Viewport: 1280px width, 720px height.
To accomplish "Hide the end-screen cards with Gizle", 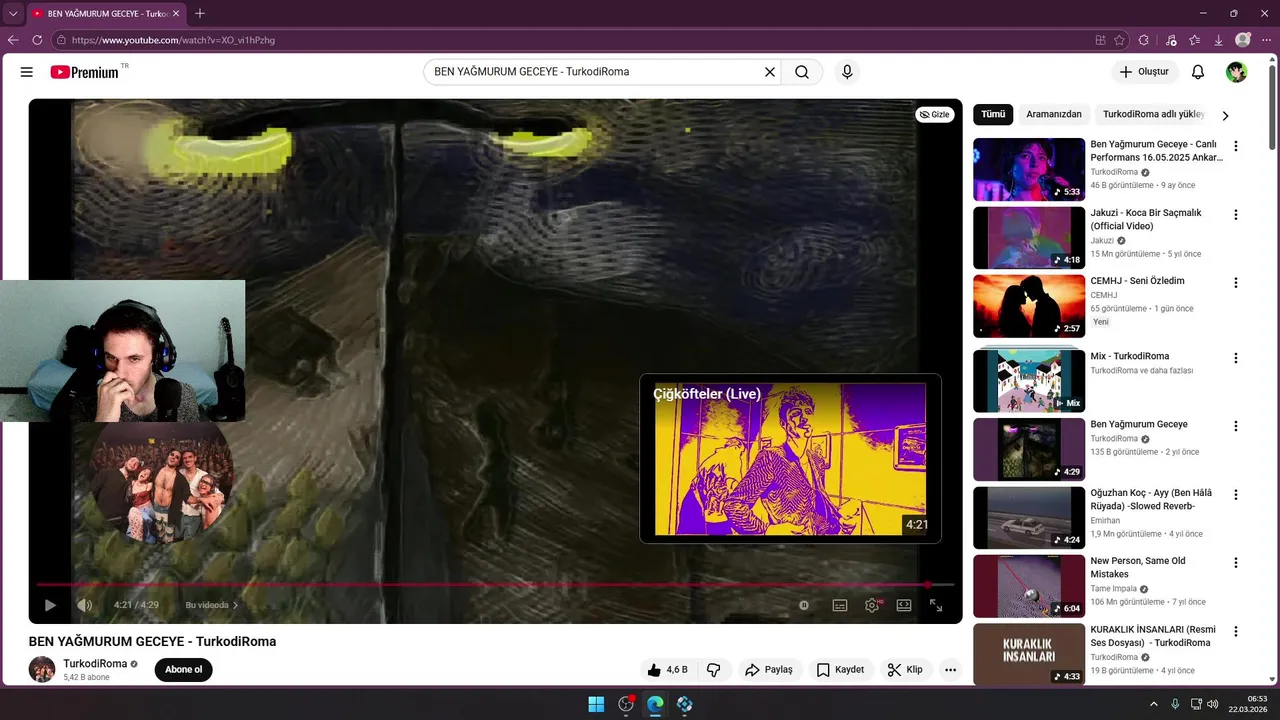I will [935, 115].
